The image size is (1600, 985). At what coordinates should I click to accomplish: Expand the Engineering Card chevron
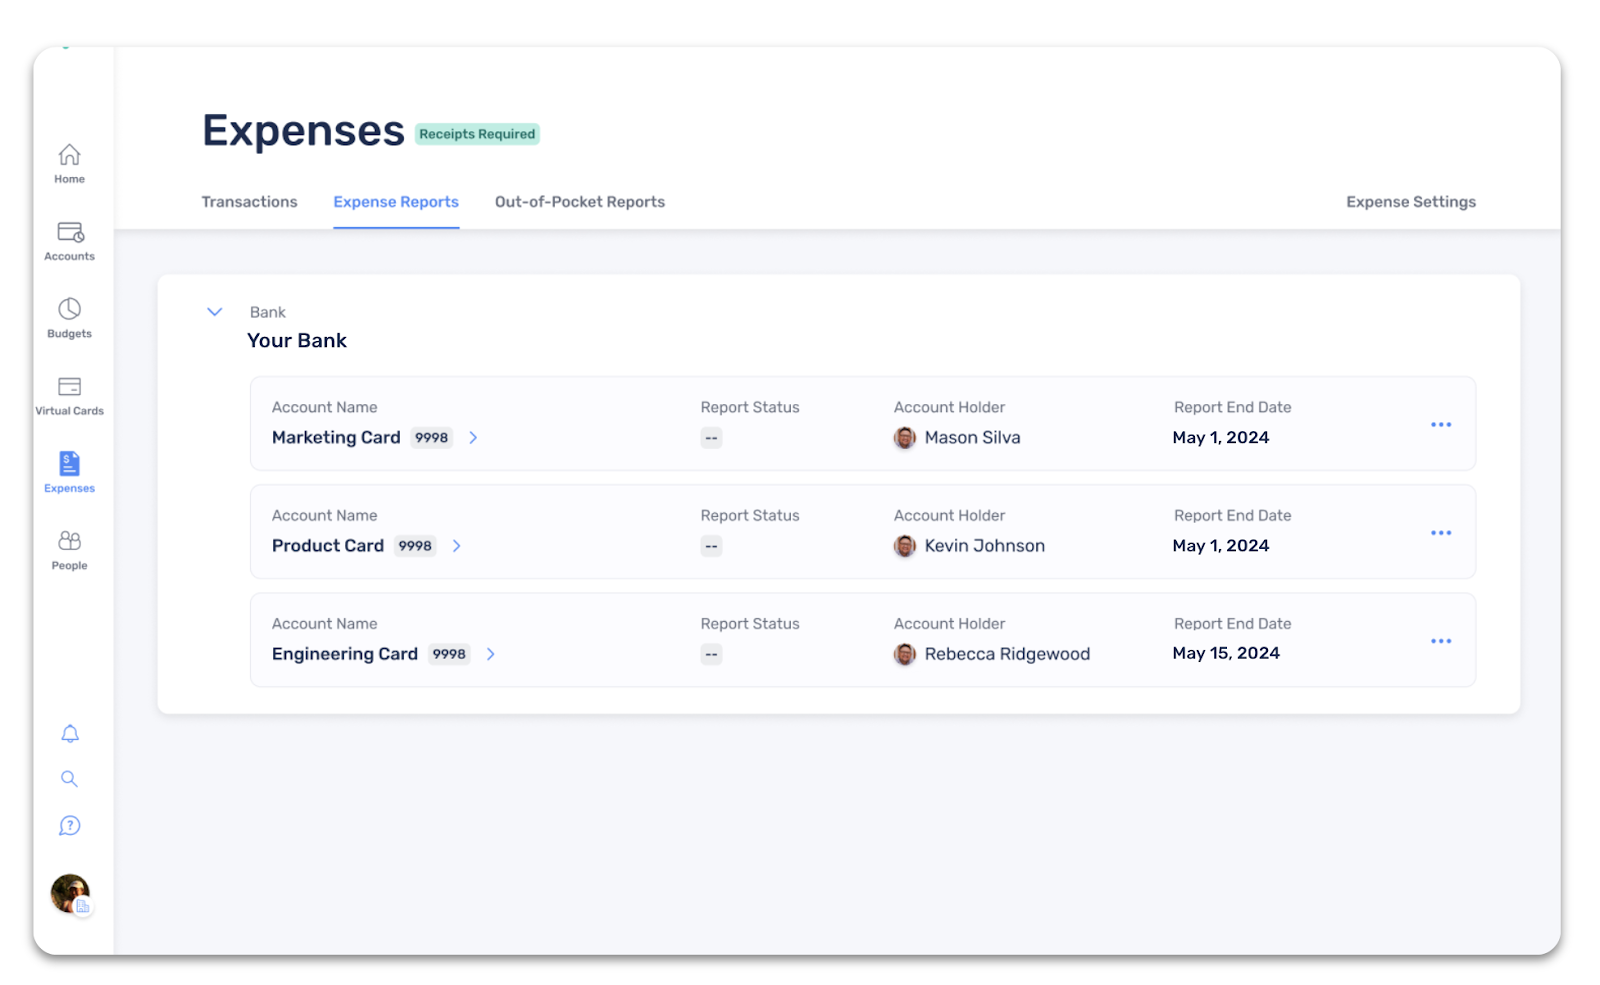click(x=491, y=654)
